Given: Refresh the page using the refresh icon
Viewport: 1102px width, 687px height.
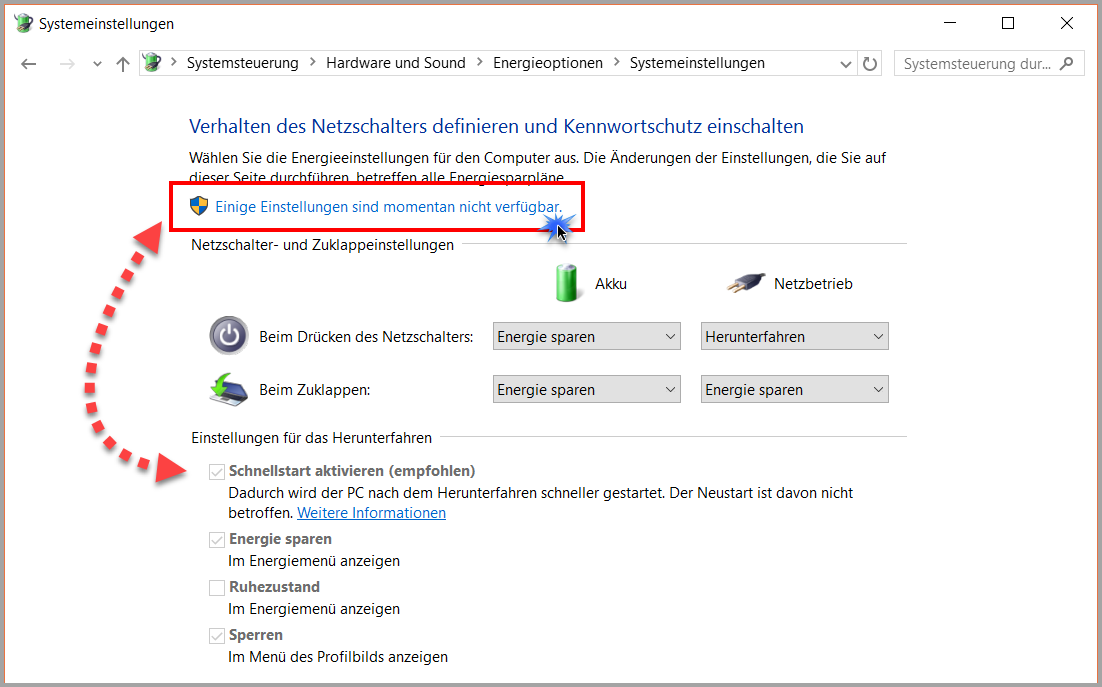Looking at the screenshot, I should coord(869,63).
